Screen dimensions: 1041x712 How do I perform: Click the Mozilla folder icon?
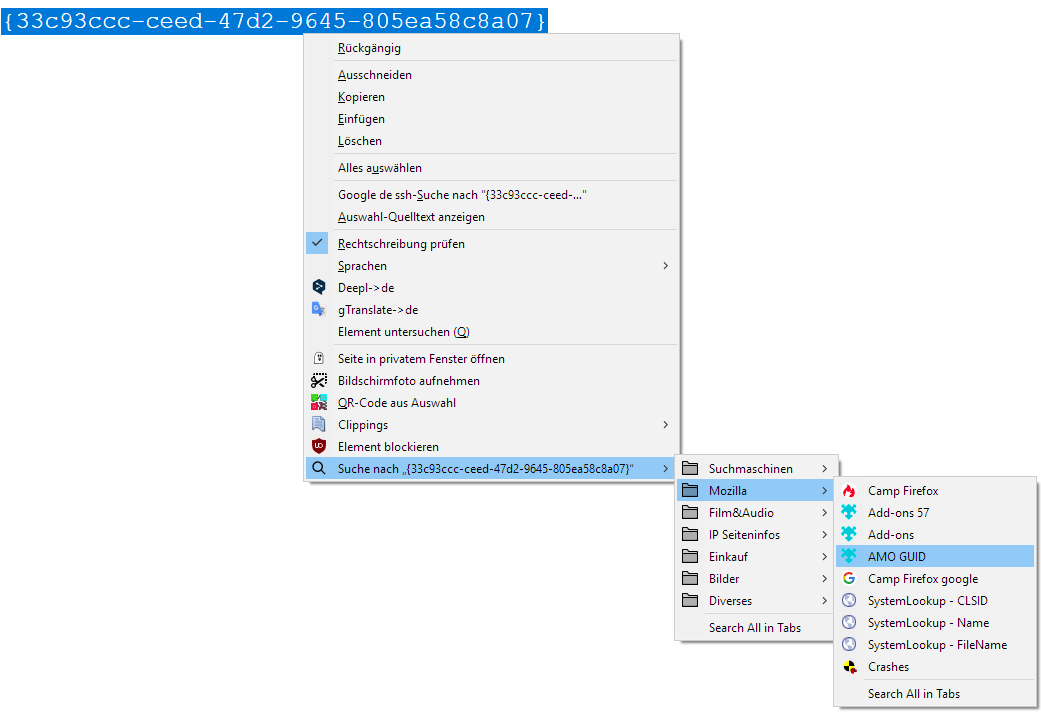pos(690,490)
